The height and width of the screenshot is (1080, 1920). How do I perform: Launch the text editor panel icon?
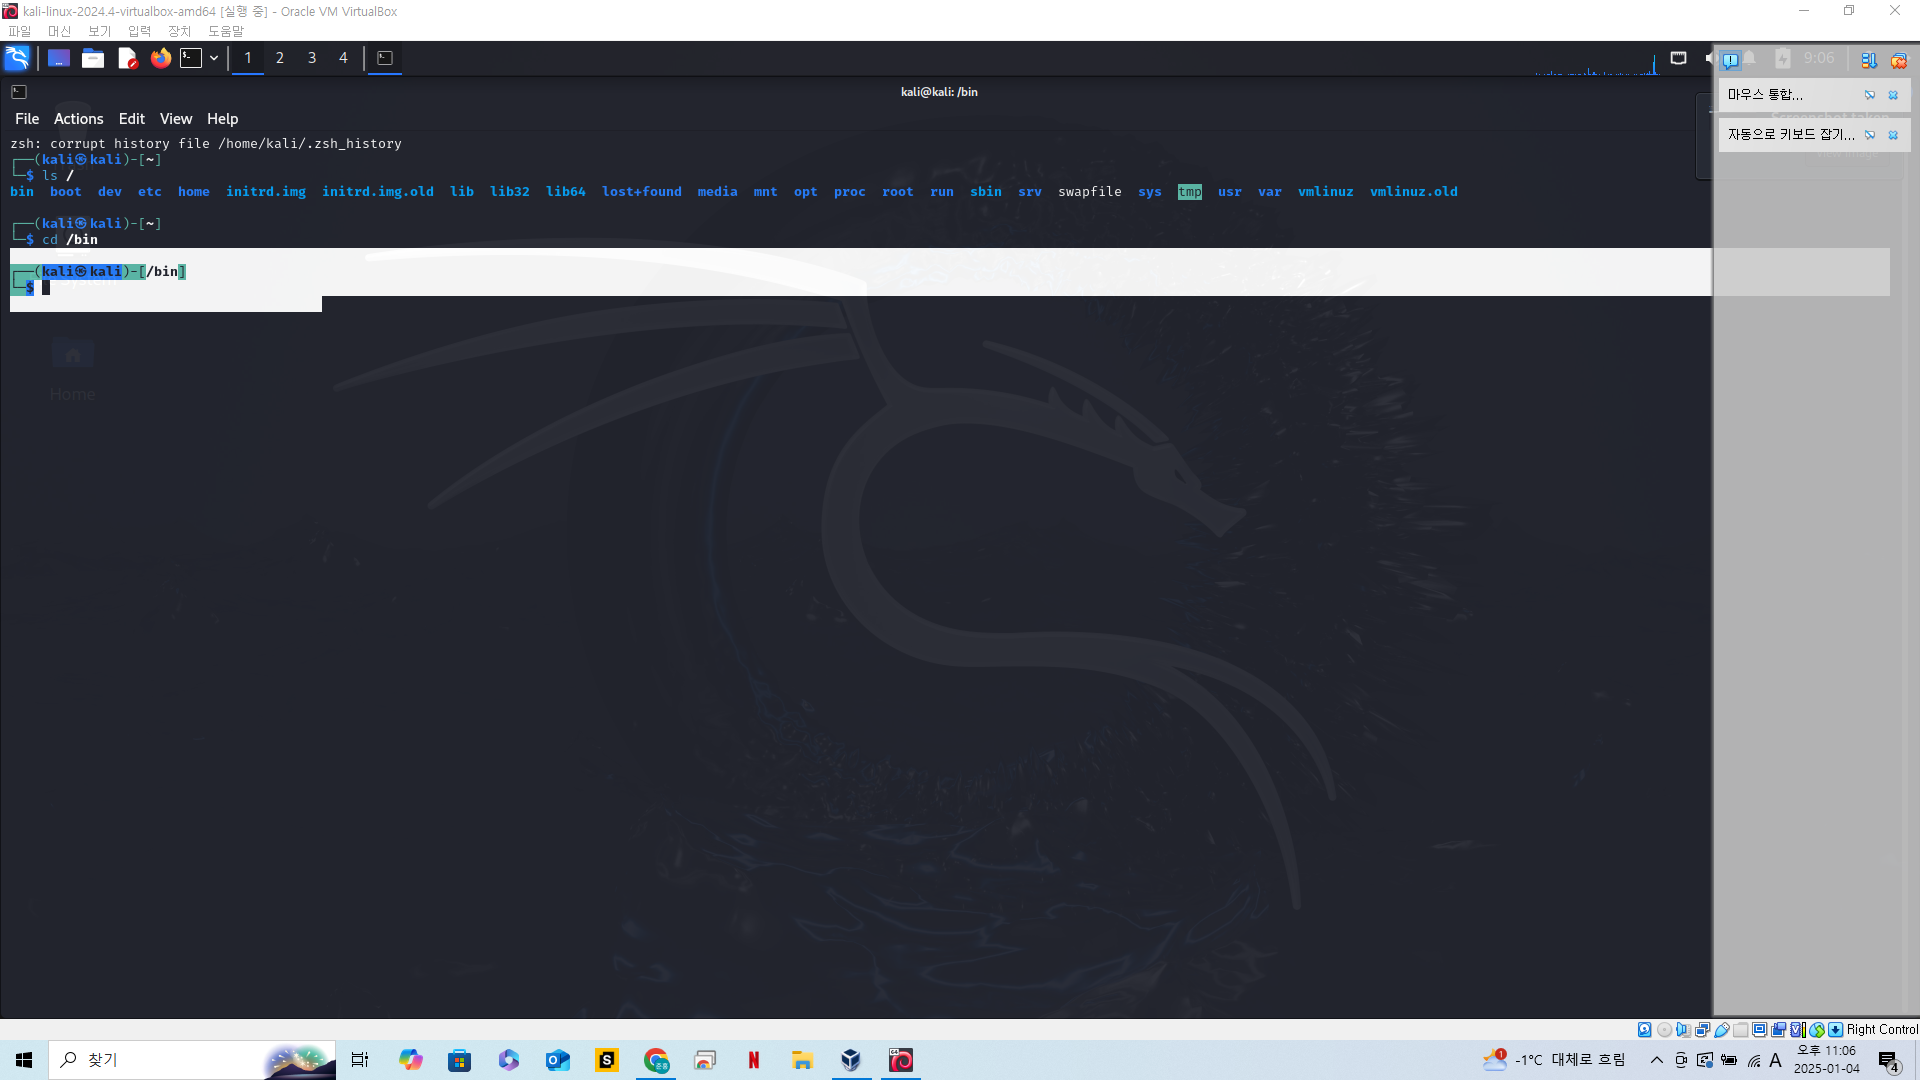point(127,58)
